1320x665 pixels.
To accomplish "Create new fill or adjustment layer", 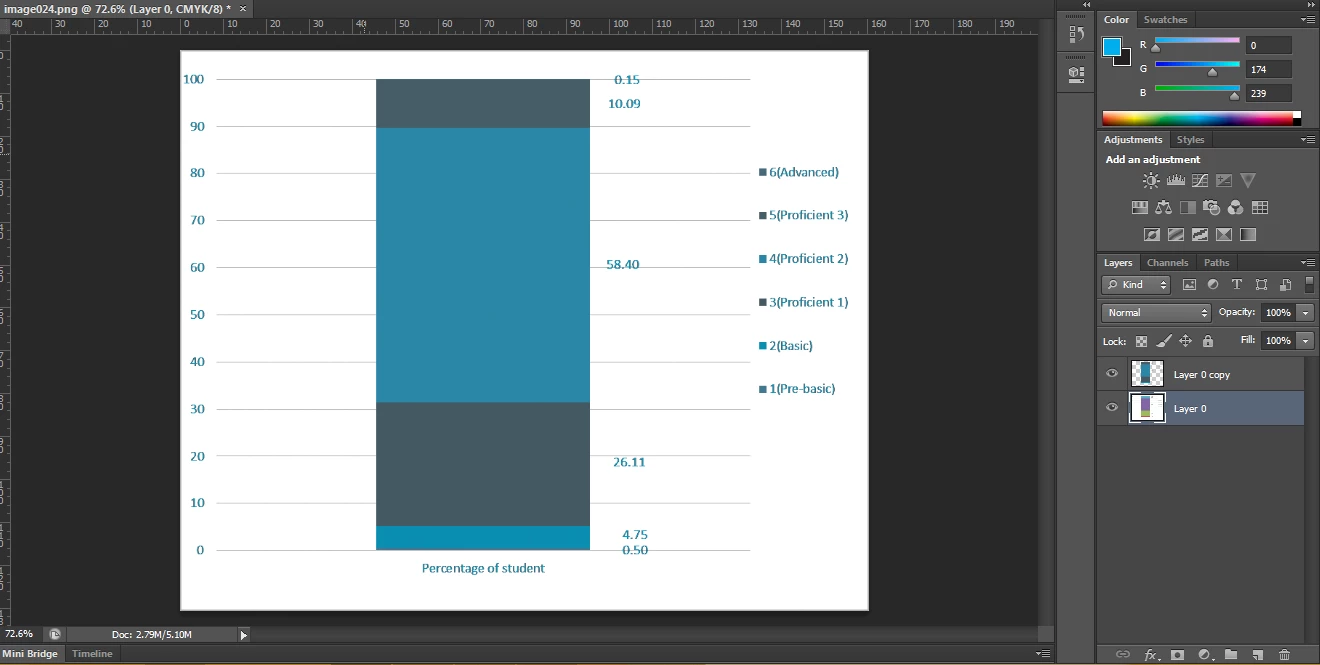I will tap(1204, 655).
